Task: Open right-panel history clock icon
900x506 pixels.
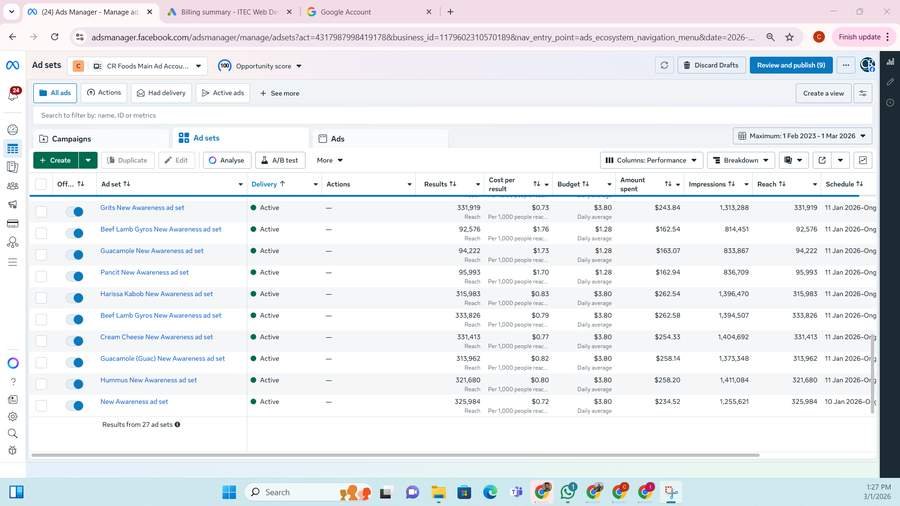Action: tap(890, 103)
